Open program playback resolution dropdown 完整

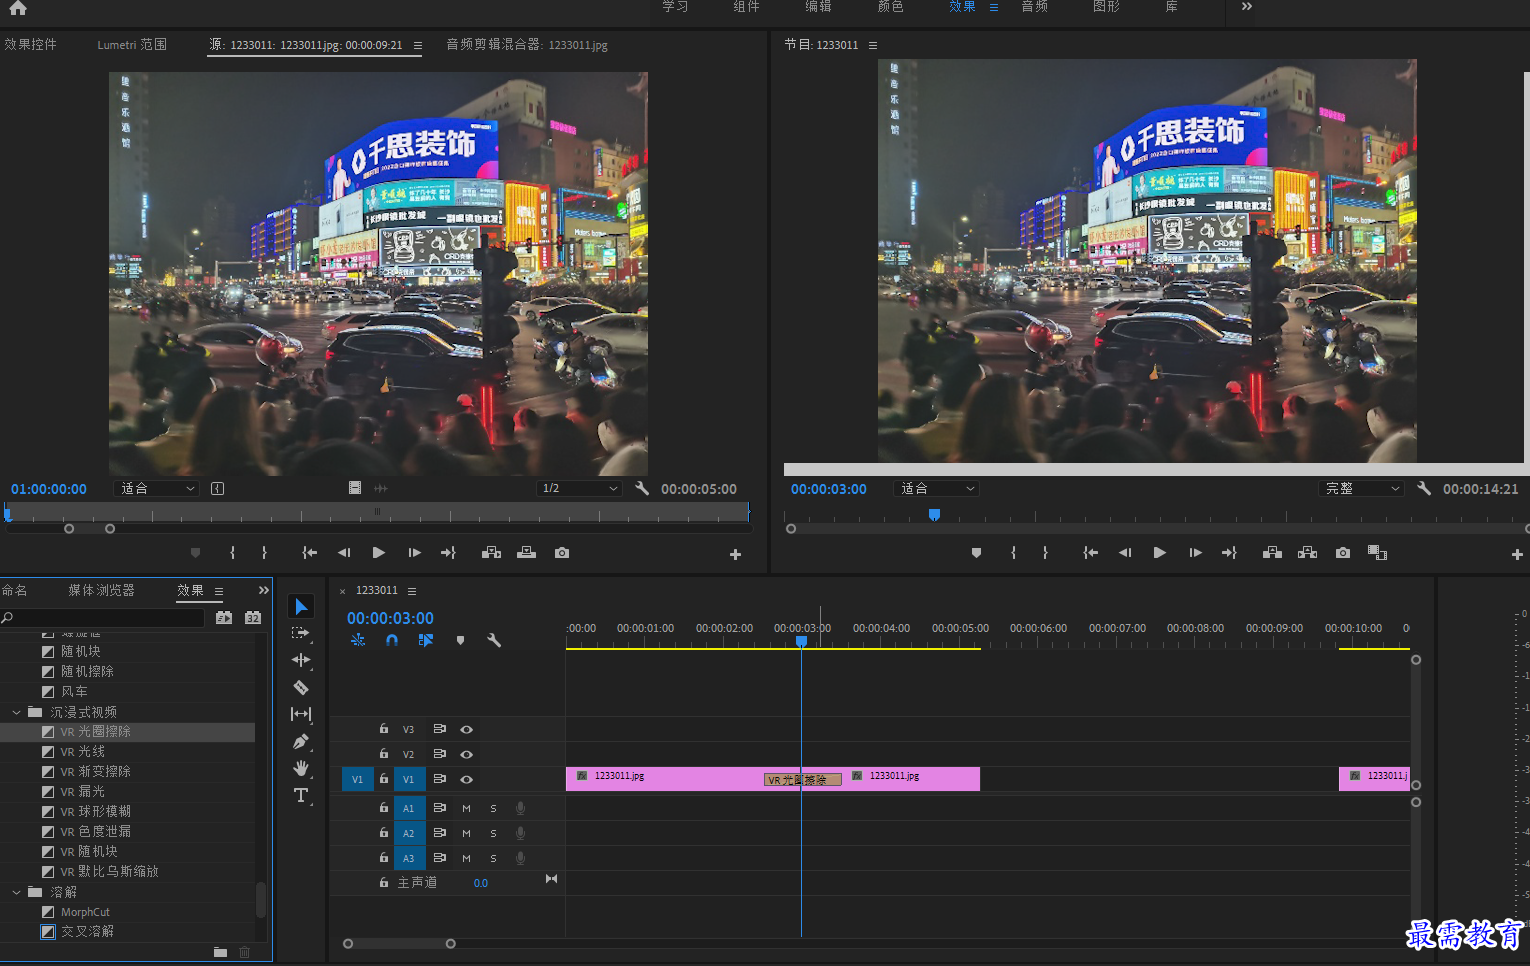click(1361, 488)
